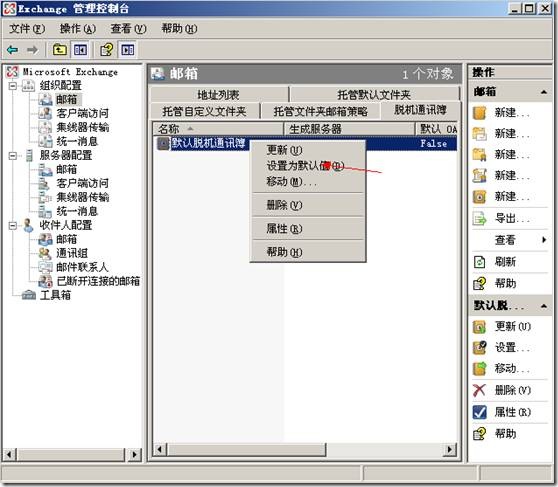Choose 属性(R) in context menu
This screenshot has width=558, height=487.
[x=308, y=229]
